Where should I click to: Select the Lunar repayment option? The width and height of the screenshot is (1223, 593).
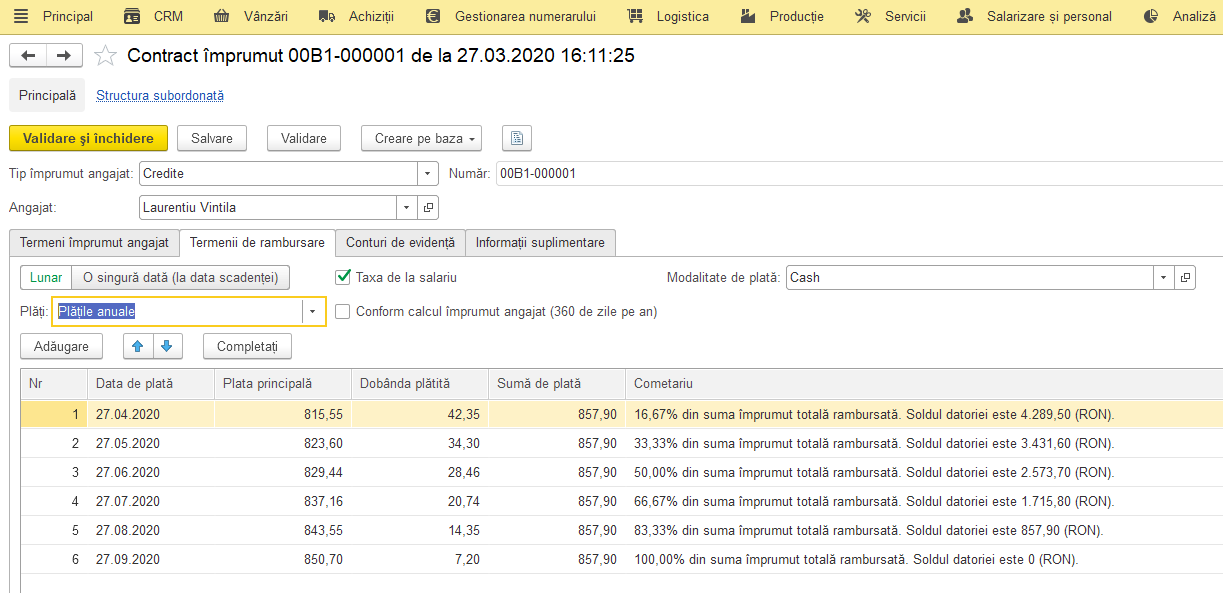pos(46,277)
